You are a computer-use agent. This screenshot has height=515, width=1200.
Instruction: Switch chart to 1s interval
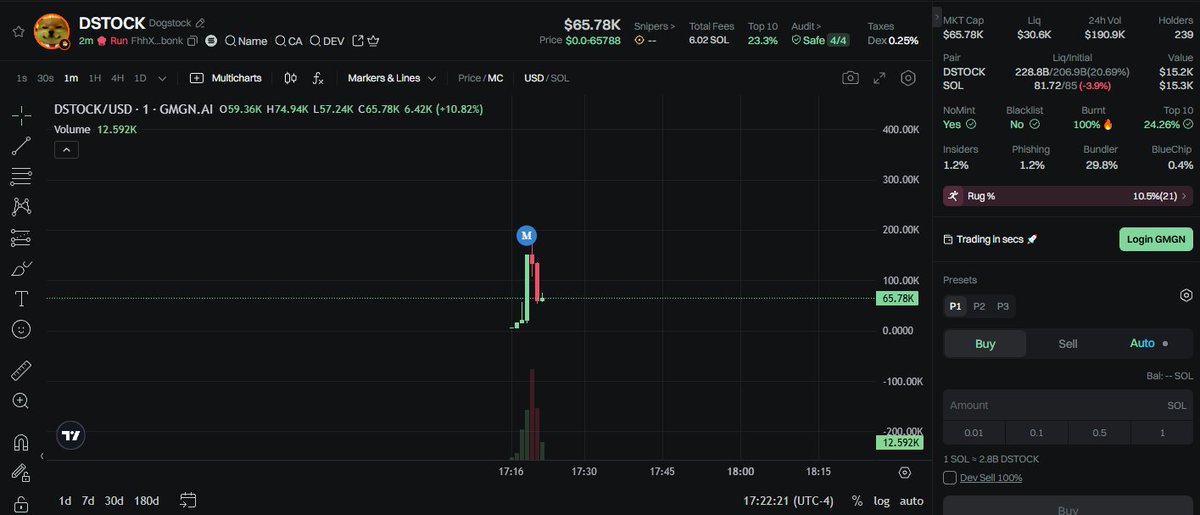22,78
